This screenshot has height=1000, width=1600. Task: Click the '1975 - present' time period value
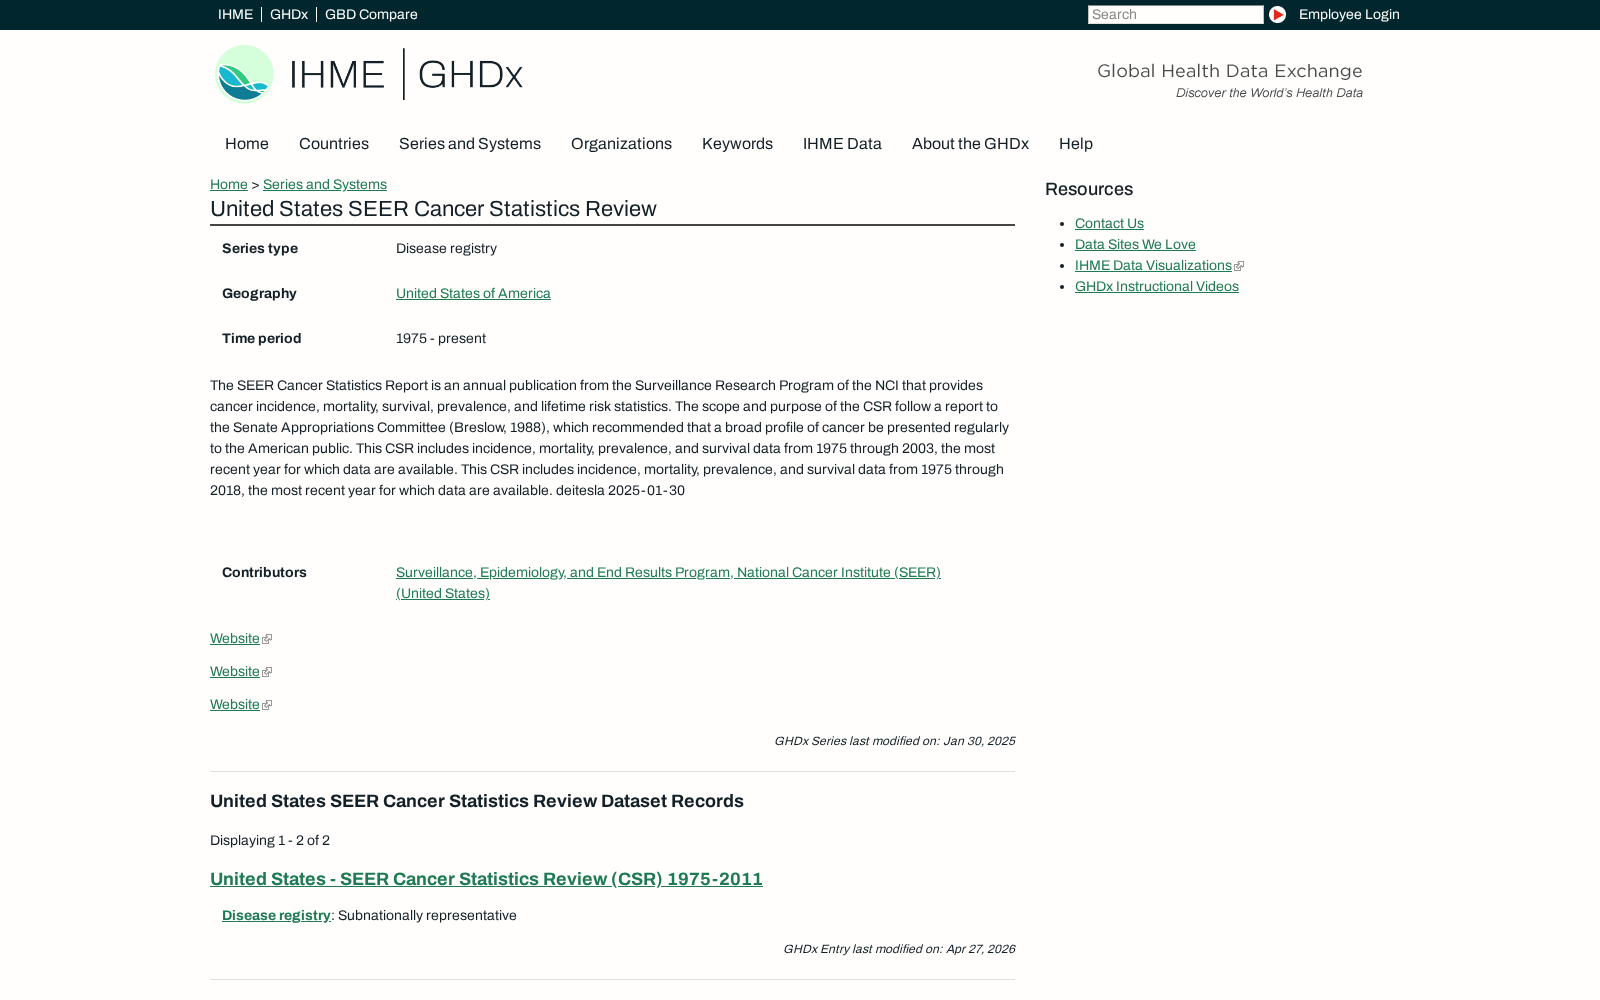441,338
